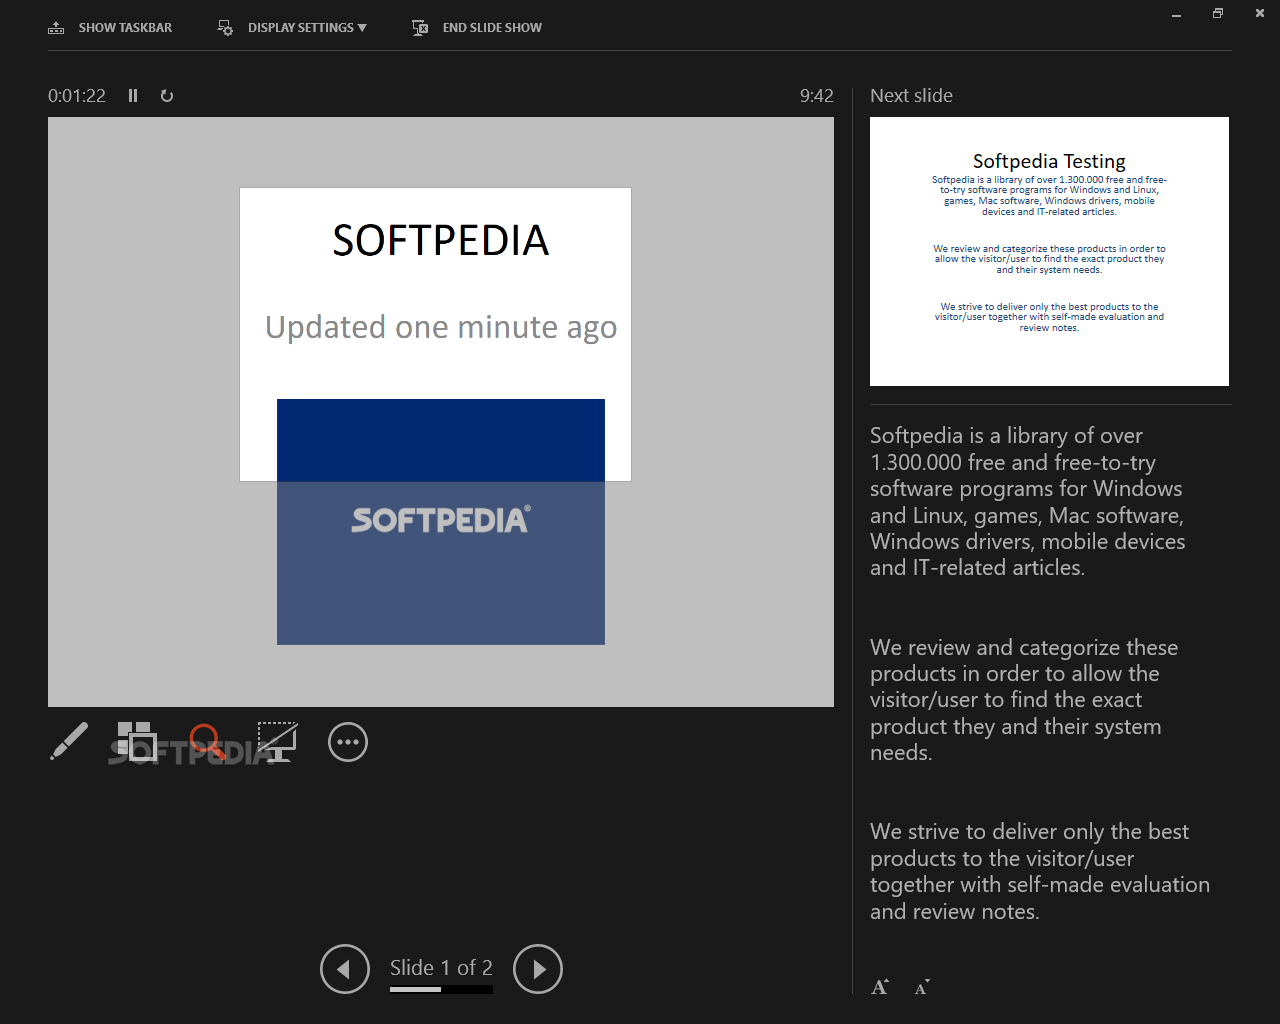
Task: Open the Display Settings dropdown
Action: (x=292, y=28)
